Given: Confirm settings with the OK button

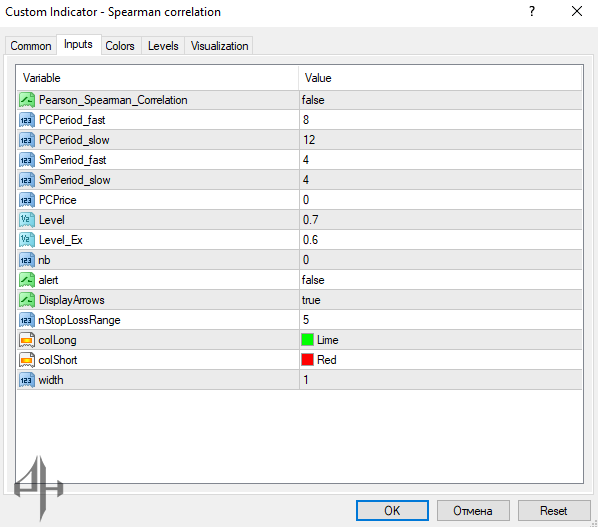Looking at the screenshot, I should pyautogui.click(x=392, y=511).
